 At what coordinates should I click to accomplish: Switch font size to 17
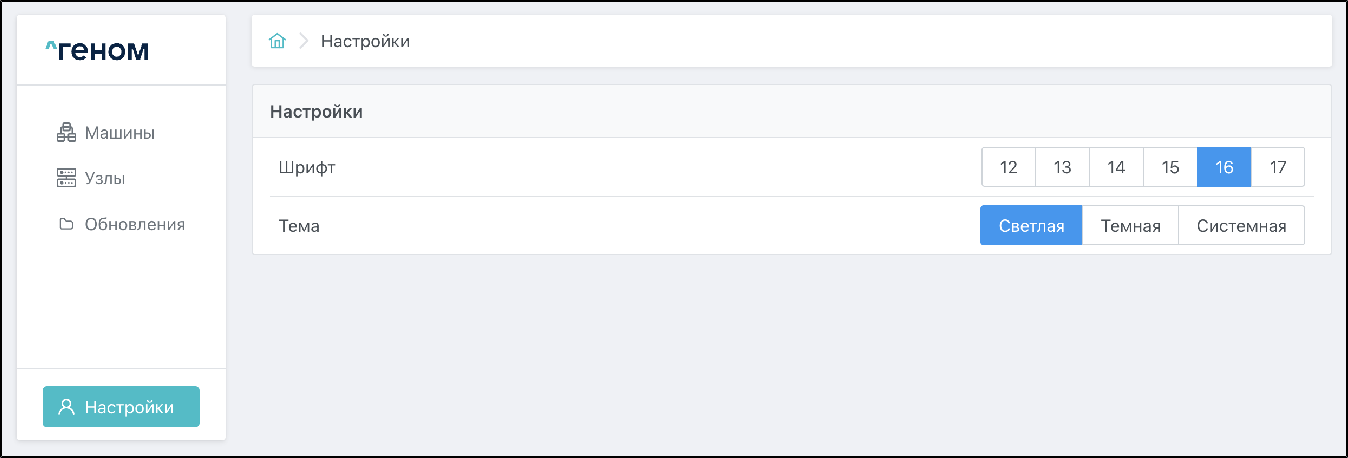pyautogui.click(x=1278, y=168)
